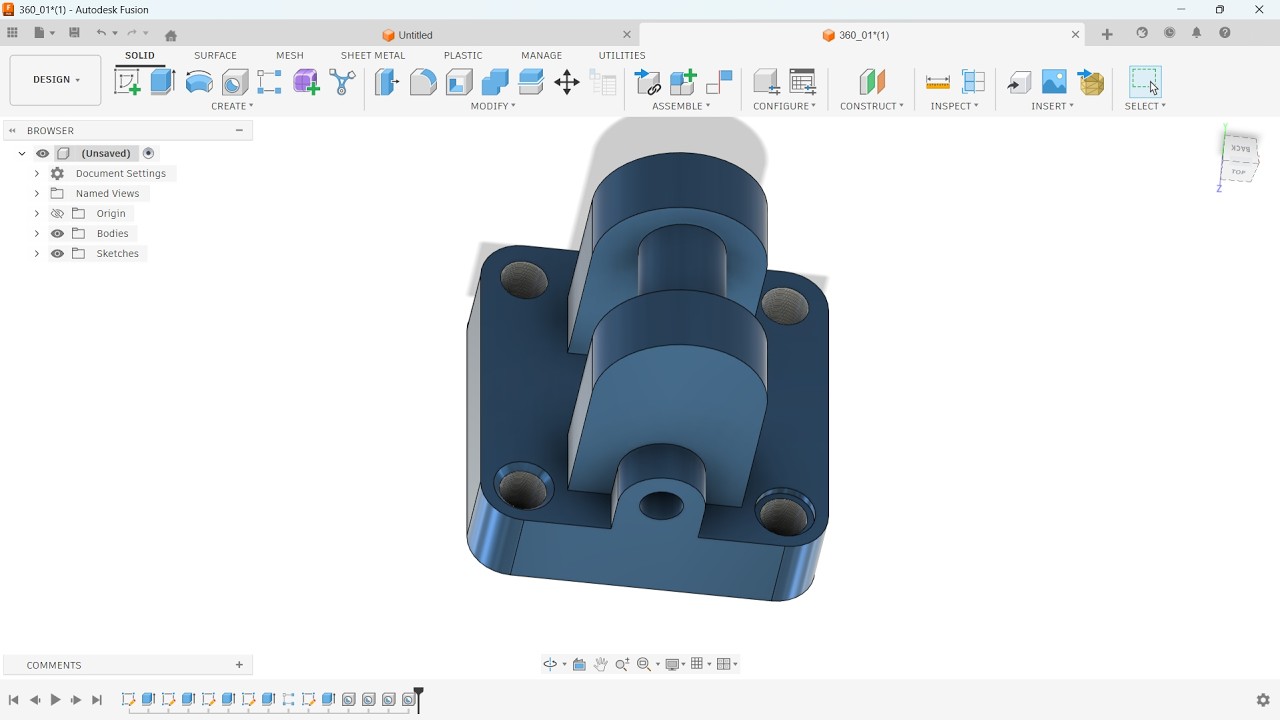Open the CREATE dropdown menu
Screen dimensions: 1280x720
232,106
